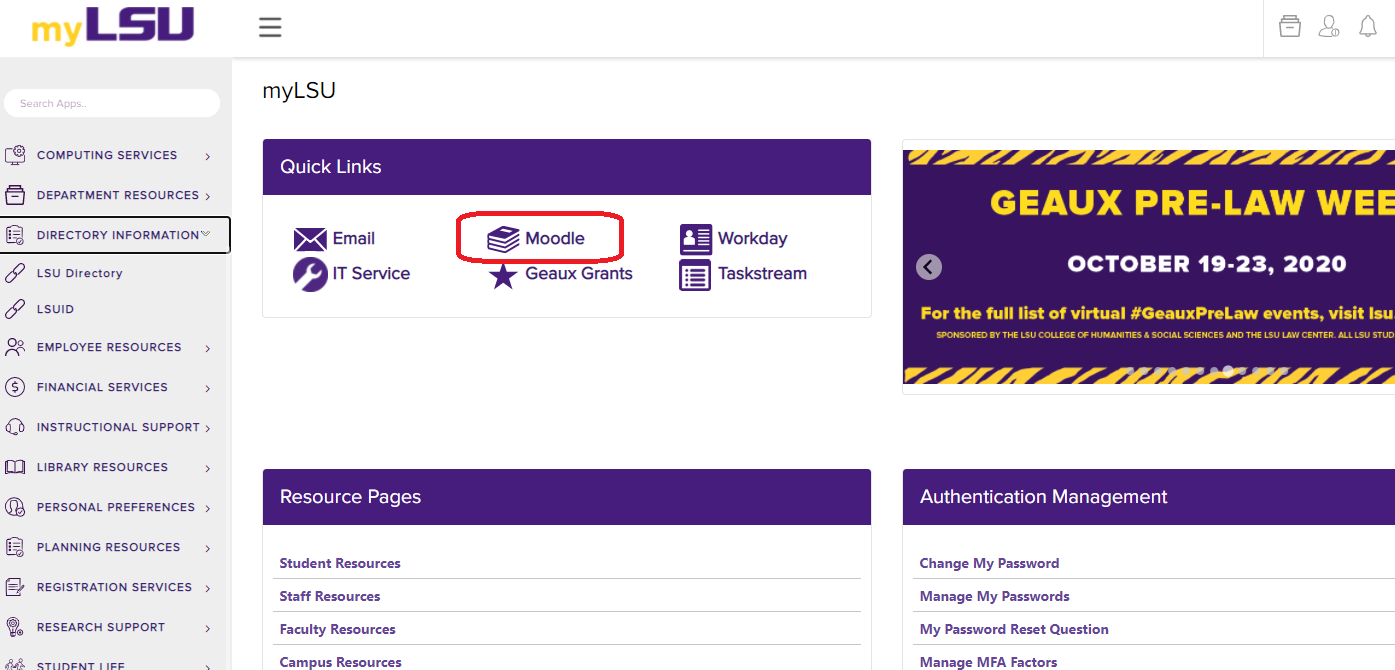Click the Geaux Grants star icon
The width and height of the screenshot is (1395, 670).
503,275
